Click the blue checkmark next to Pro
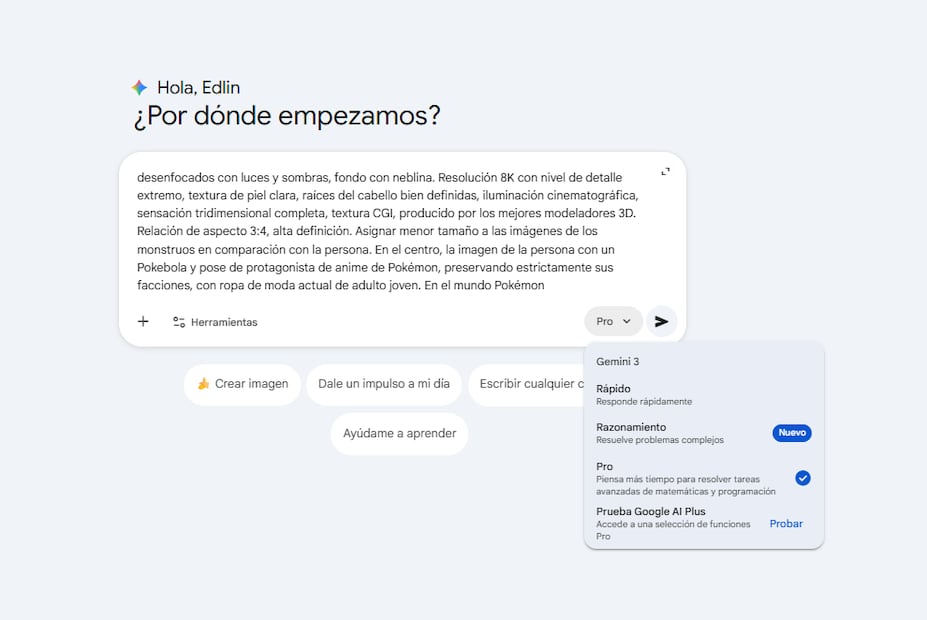Screen dimensions: 927x620 click(802, 478)
